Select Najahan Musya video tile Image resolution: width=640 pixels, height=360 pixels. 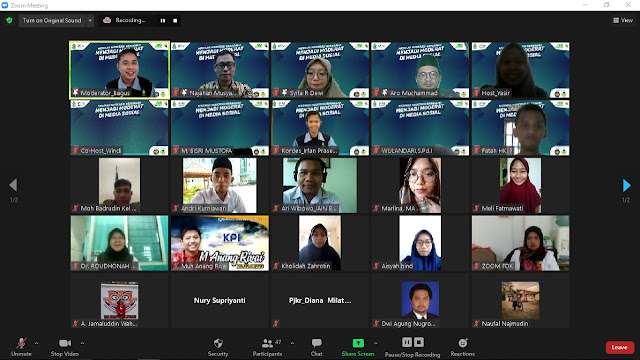[220, 70]
